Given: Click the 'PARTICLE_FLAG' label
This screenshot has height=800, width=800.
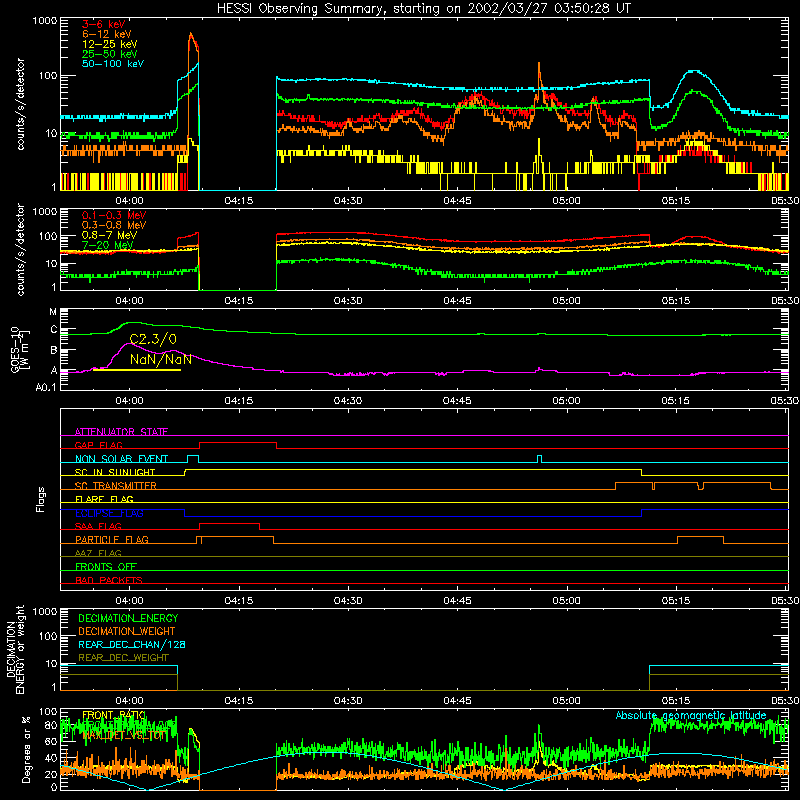Looking at the screenshot, I should pos(112,539).
